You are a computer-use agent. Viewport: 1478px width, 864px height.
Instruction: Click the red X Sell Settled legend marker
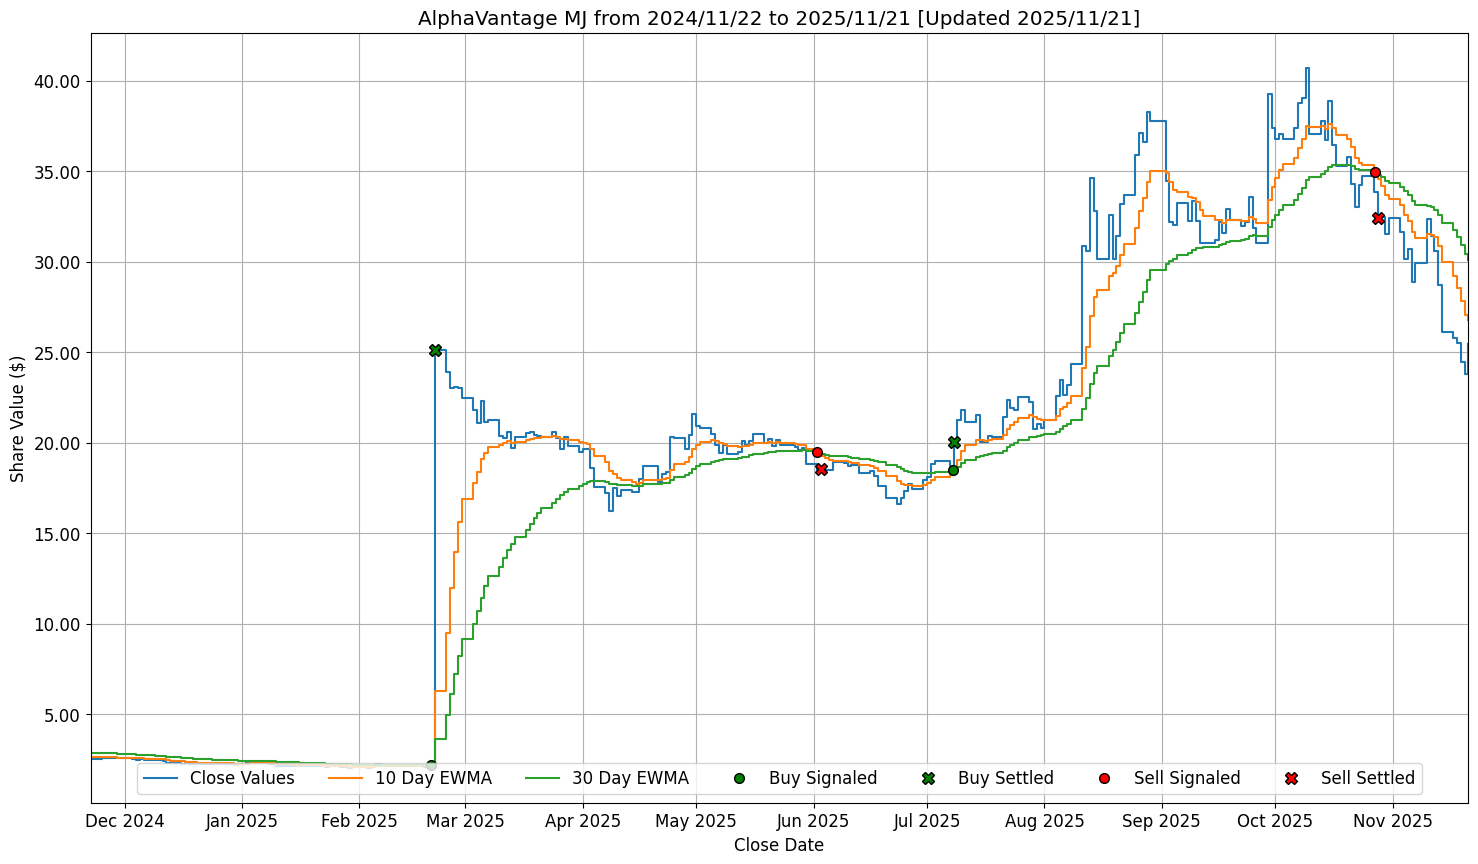tap(1291, 778)
